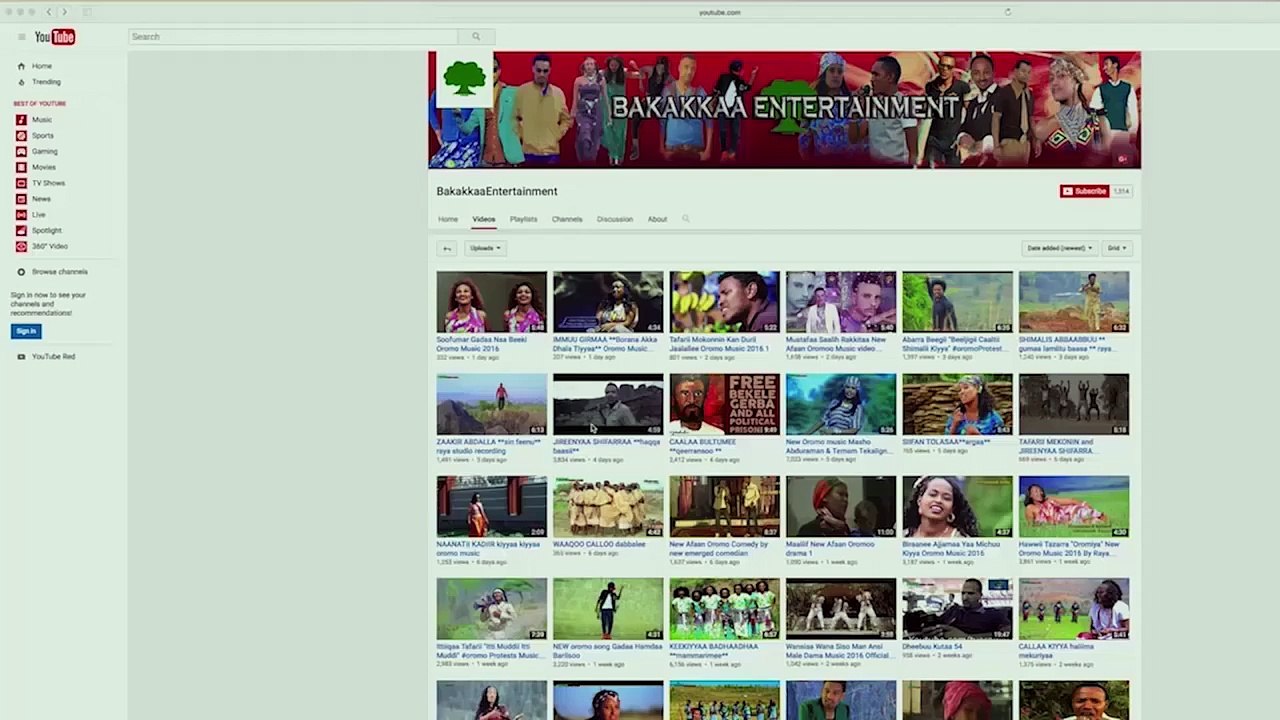Open YouTube Red in the sidebar
Image resolution: width=1280 pixels, height=720 pixels.
53,356
